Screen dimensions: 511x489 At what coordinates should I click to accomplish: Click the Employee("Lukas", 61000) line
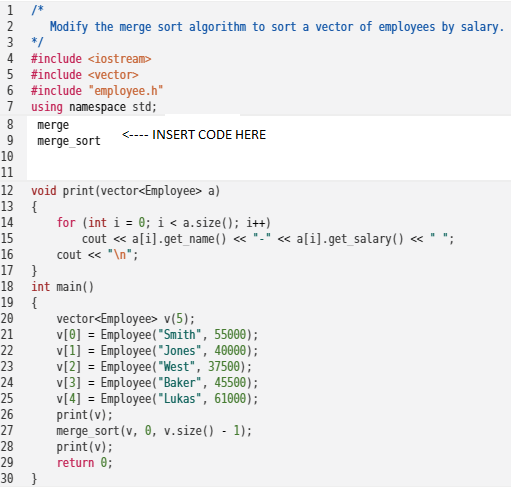coord(157,399)
